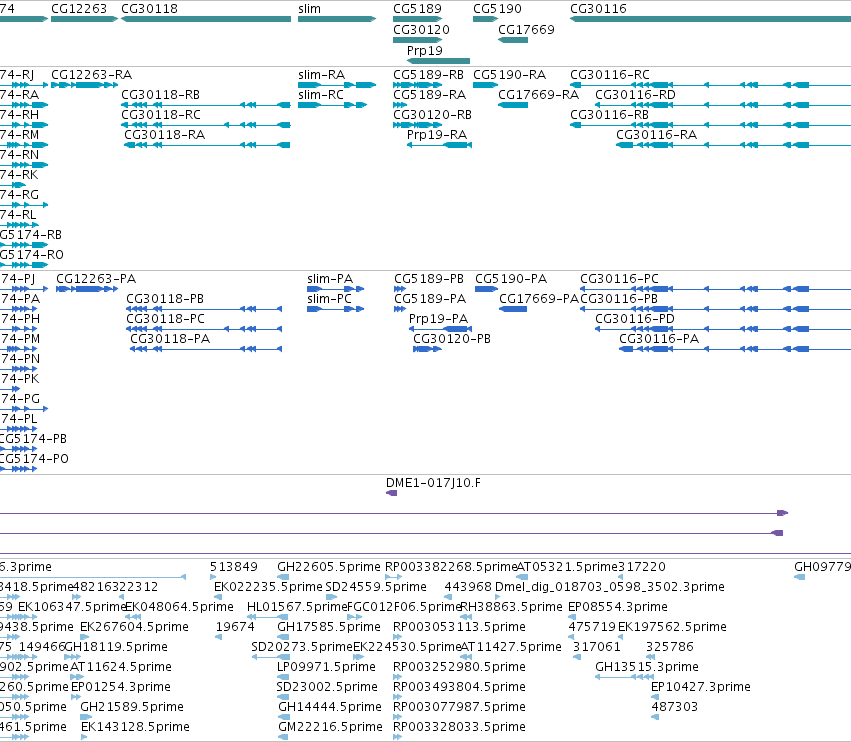Click EST GH17585.5prime
The image size is (851, 742).
(329, 627)
